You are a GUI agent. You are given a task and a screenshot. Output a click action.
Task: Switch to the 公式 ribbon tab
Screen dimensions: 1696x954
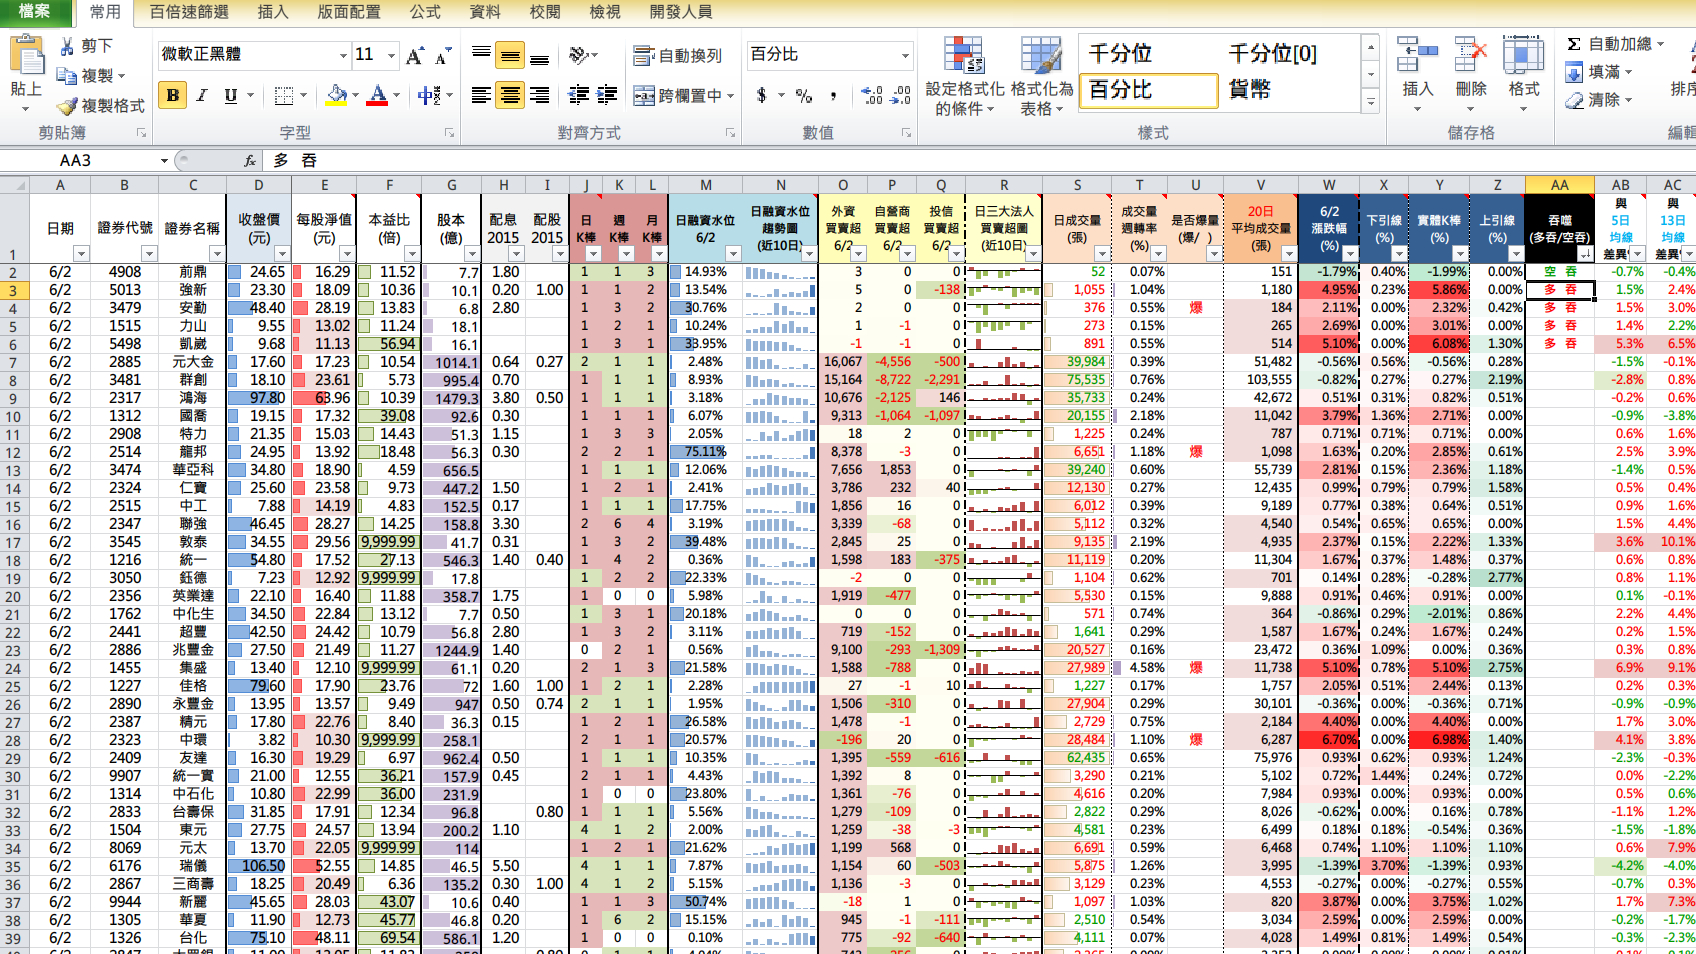point(425,12)
